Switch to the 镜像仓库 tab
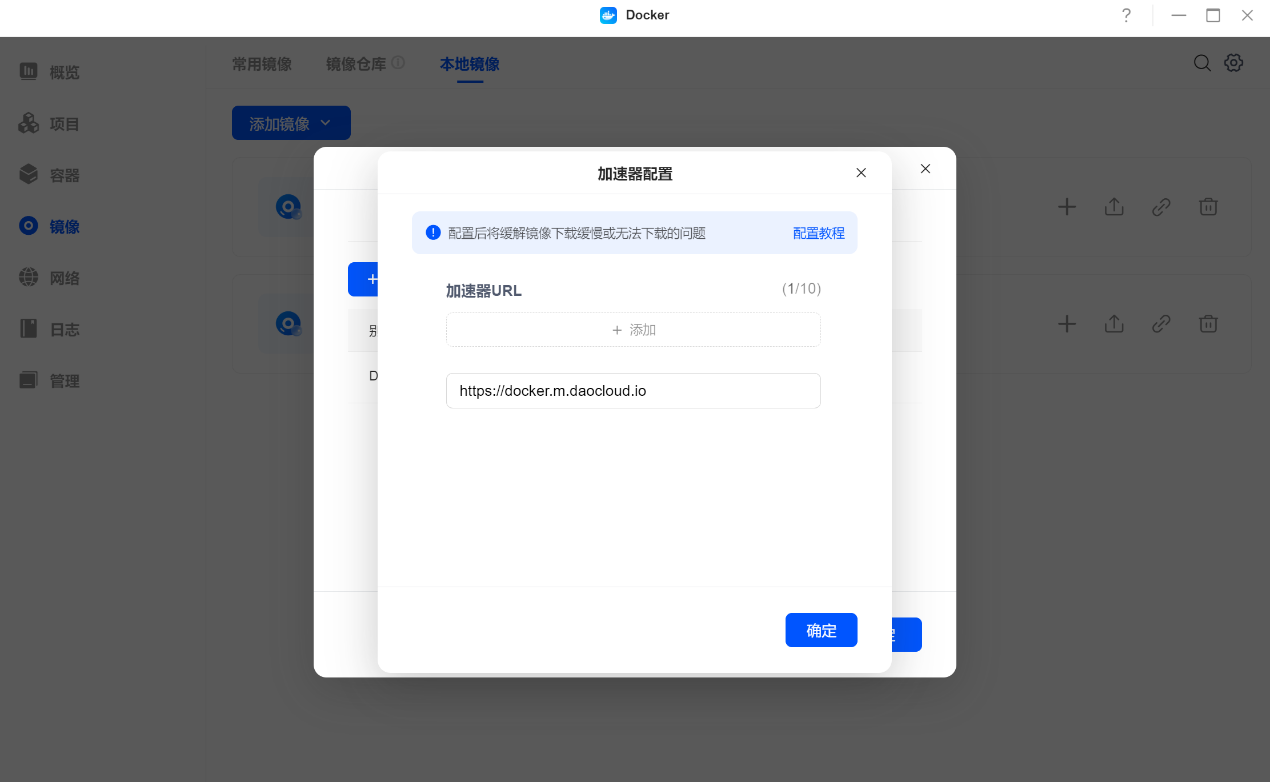1270x782 pixels. click(x=356, y=64)
